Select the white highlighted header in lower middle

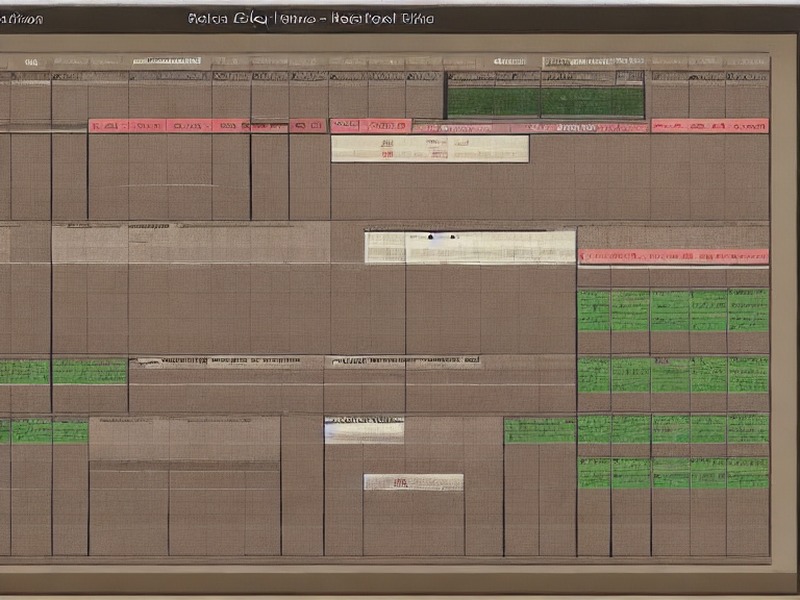[364, 430]
